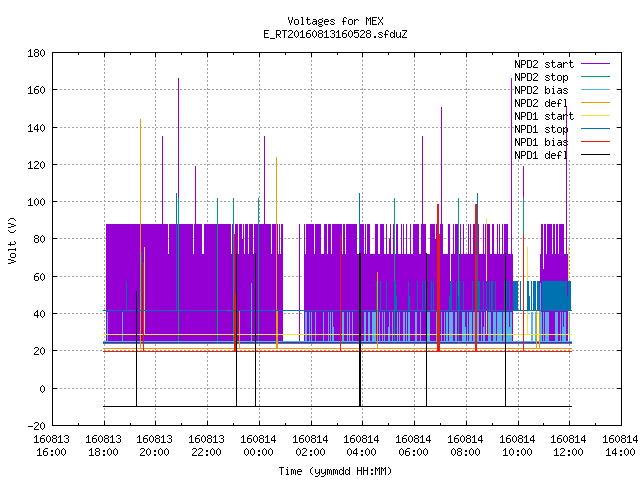Click the 120 y-axis tick label
Image resolution: width=640 pixels, height=480 pixels.
click(x=36, y=165)
